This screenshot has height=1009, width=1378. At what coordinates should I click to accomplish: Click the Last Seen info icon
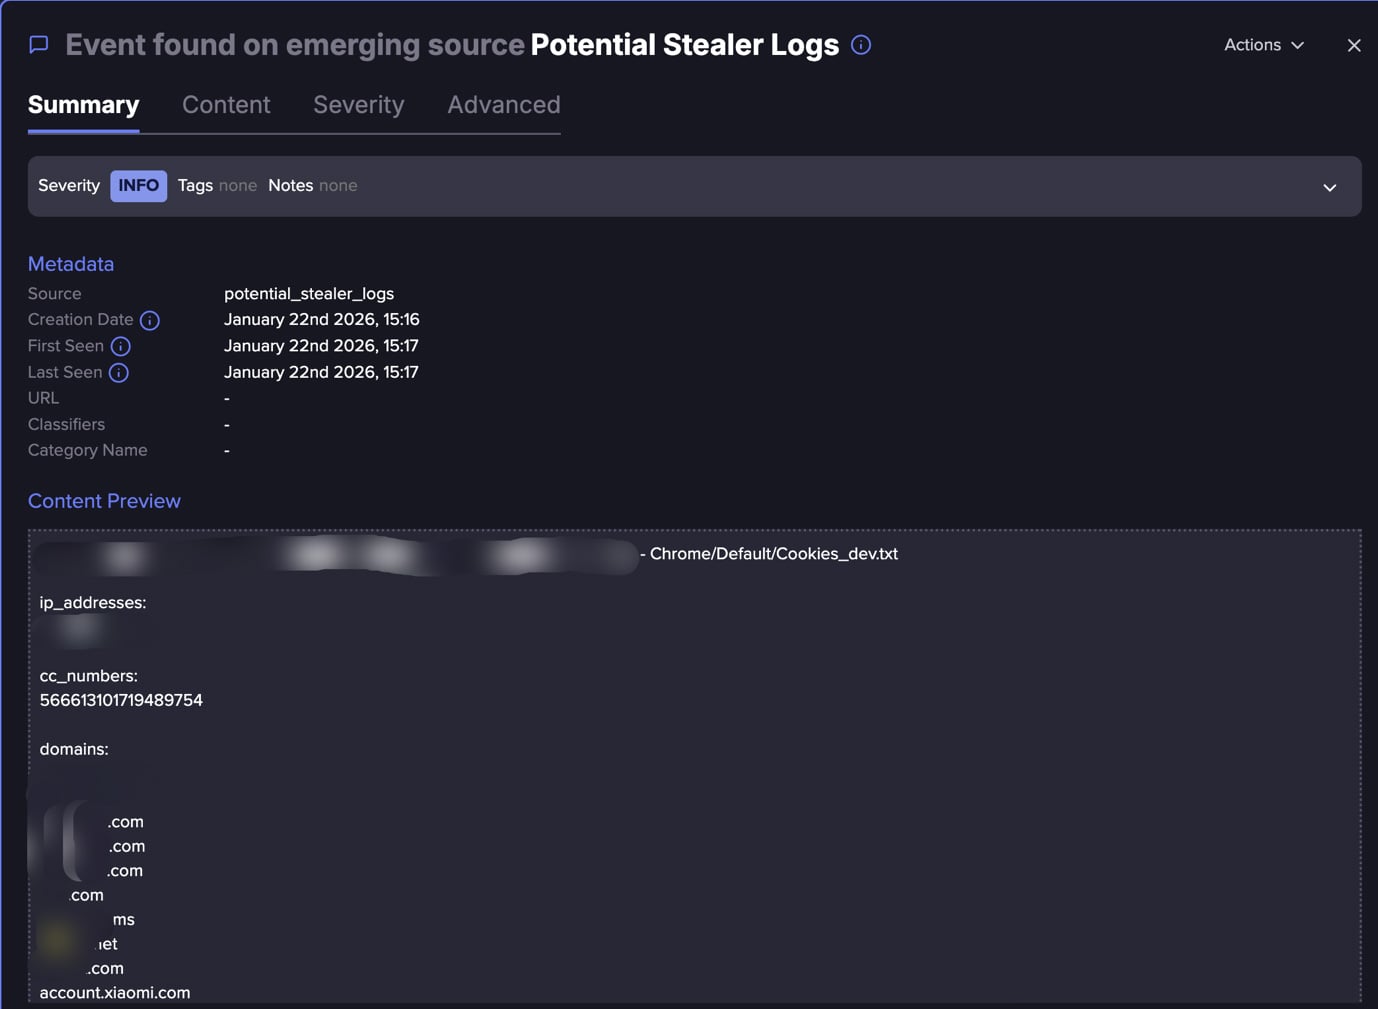click(119, 372)
